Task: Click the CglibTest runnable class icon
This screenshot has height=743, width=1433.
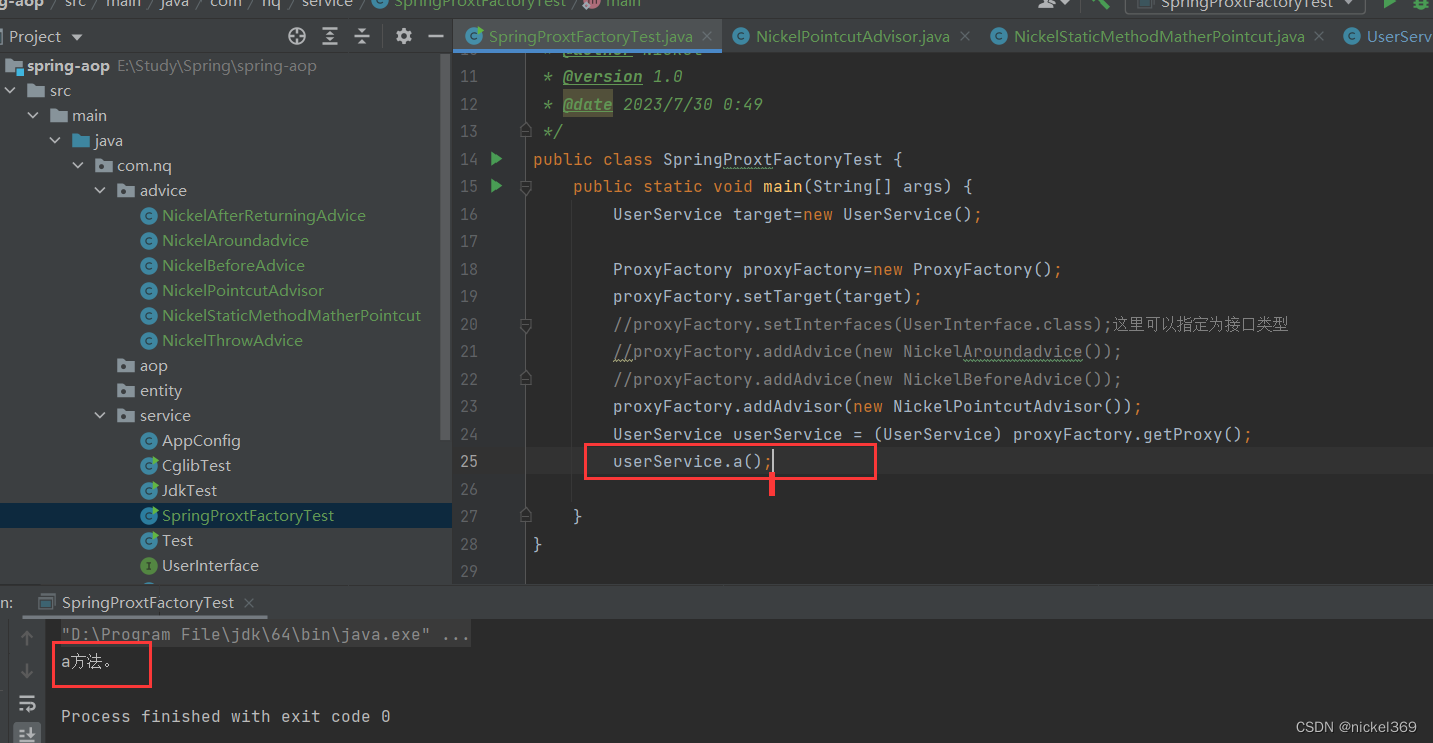Action: 148,465
